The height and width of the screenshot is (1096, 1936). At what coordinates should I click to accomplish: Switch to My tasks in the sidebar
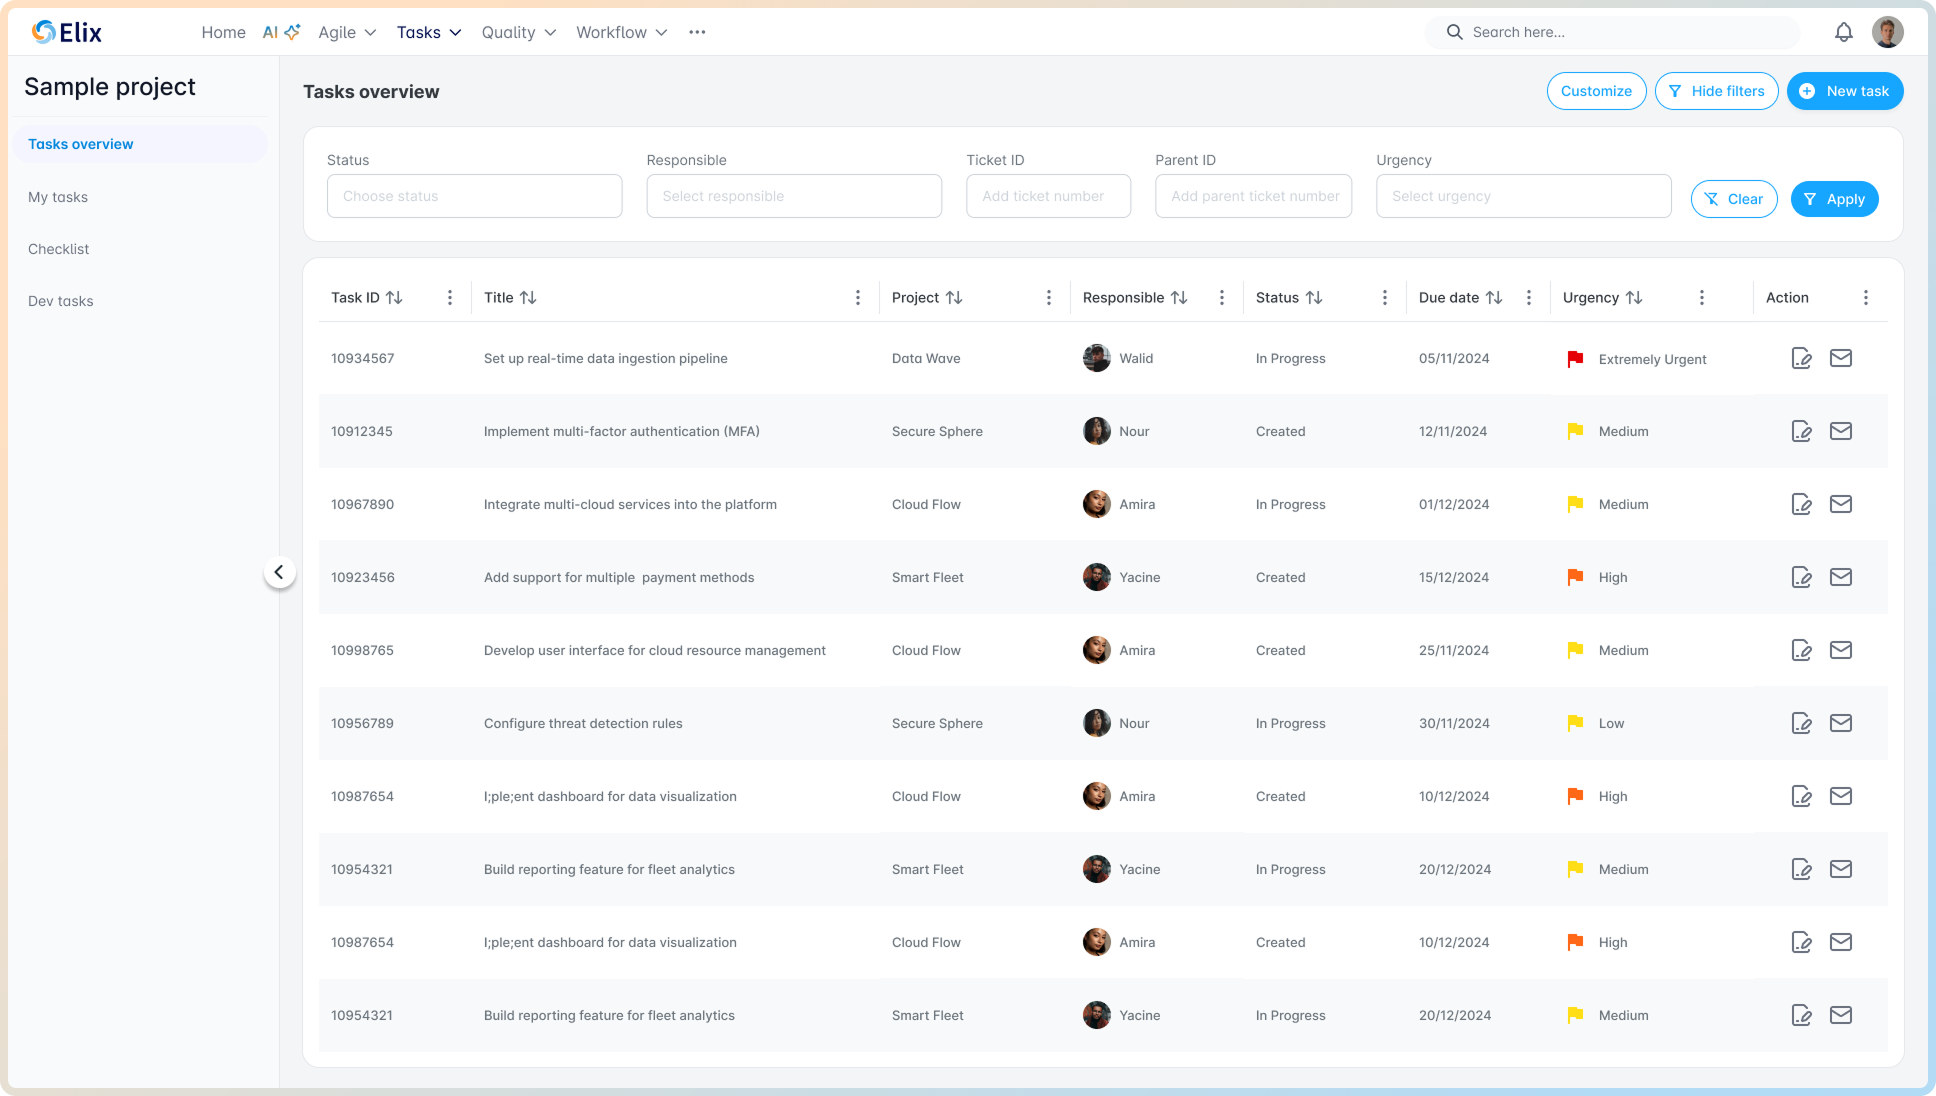[x=58, y=197]
